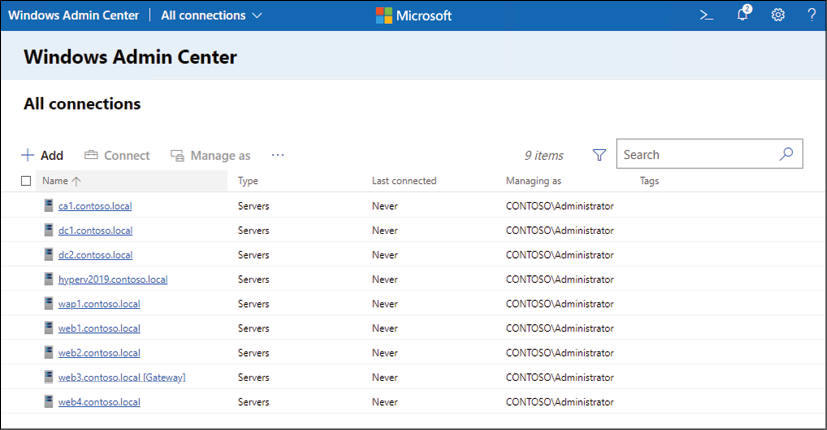Open the more options ellipsis
This screenshot has width=827, height=430.
point(278,155)
